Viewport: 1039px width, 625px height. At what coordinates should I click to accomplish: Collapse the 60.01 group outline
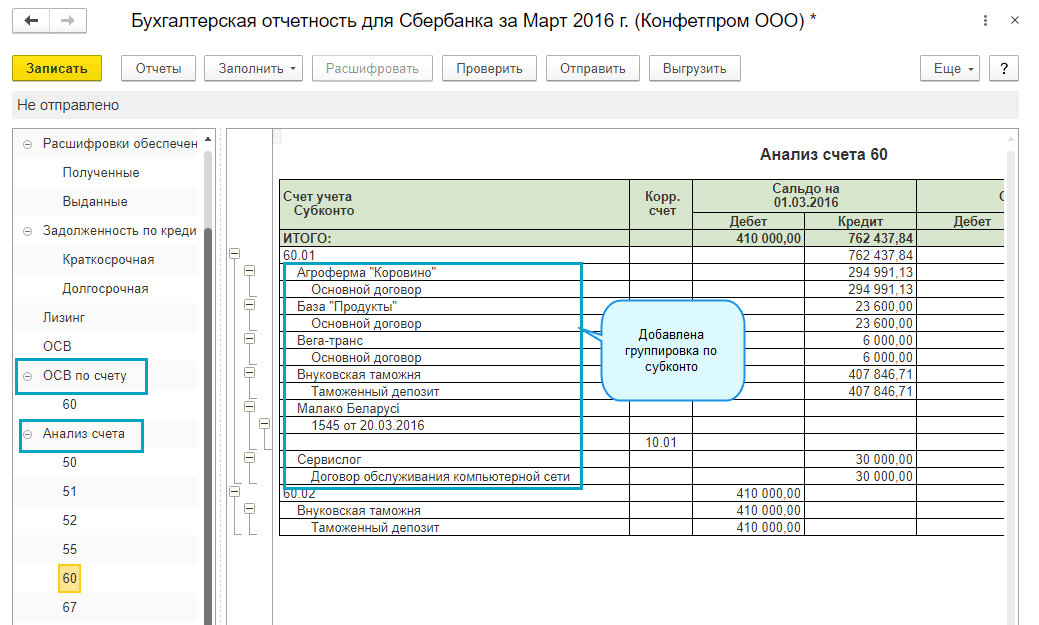[x=235, y=254]
